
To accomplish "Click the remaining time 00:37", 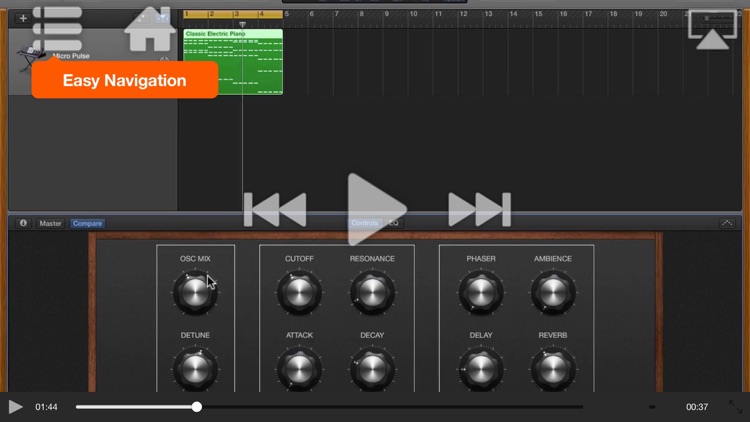I will click(x=697, y=407).
